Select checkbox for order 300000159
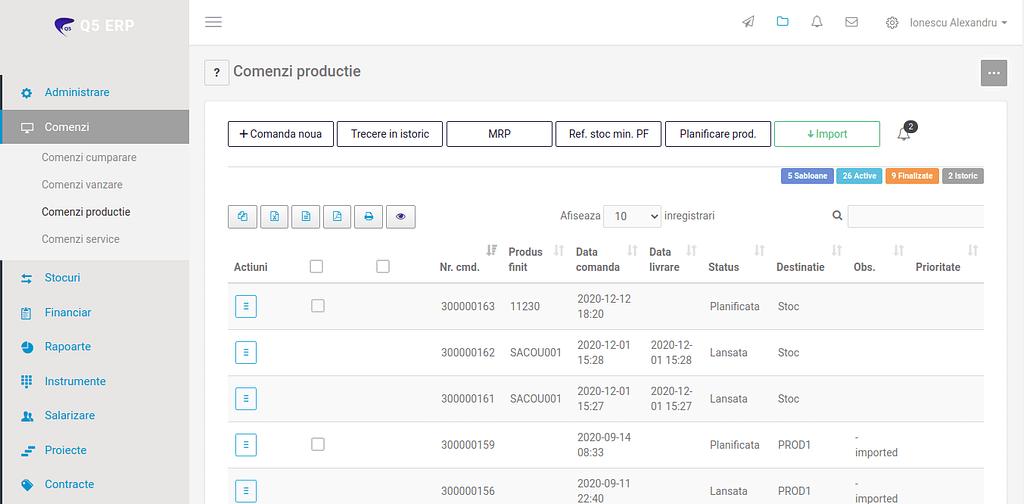This screenshot has height=504, width=1024. coord(317,444)
